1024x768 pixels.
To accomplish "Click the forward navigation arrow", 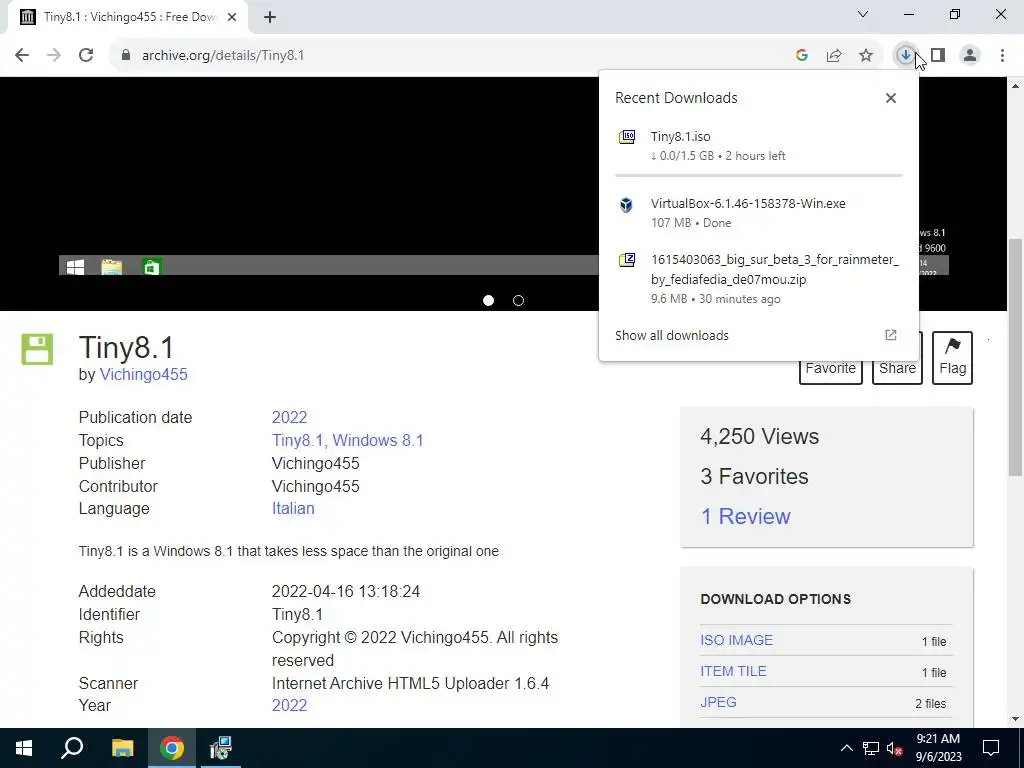I will click(54, 56).
